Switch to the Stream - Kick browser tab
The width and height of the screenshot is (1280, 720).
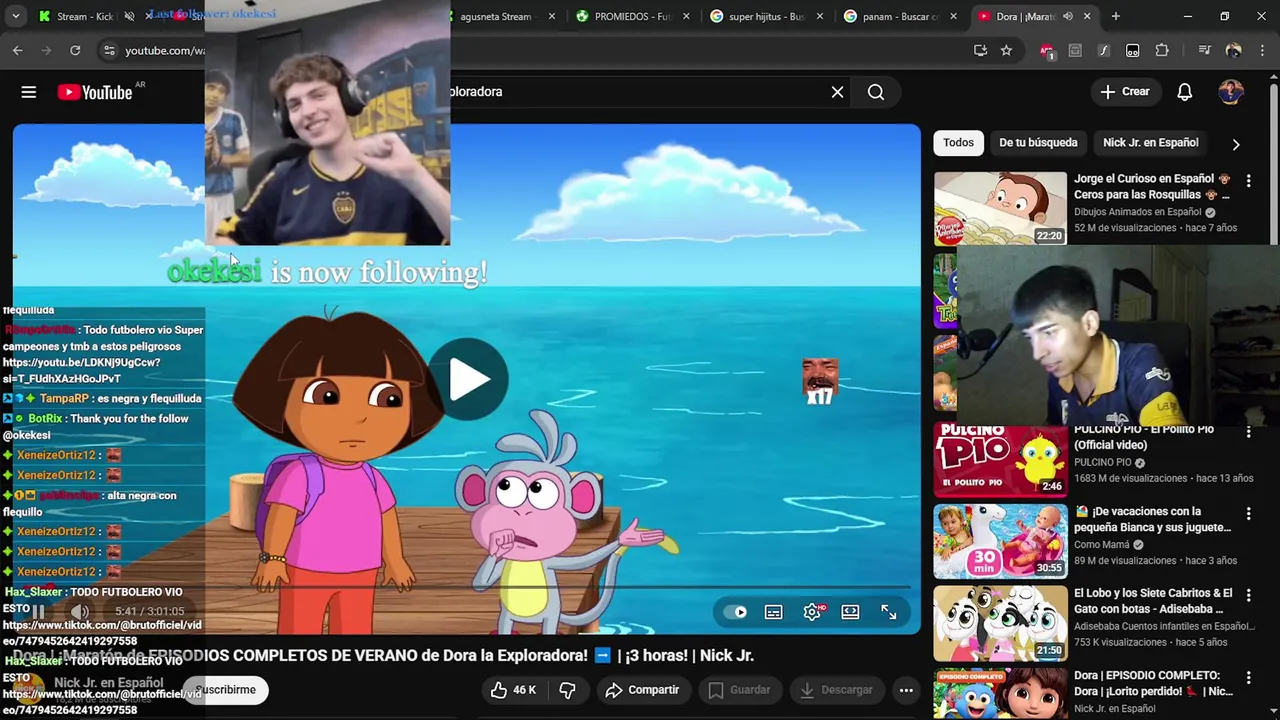point(76,17)
